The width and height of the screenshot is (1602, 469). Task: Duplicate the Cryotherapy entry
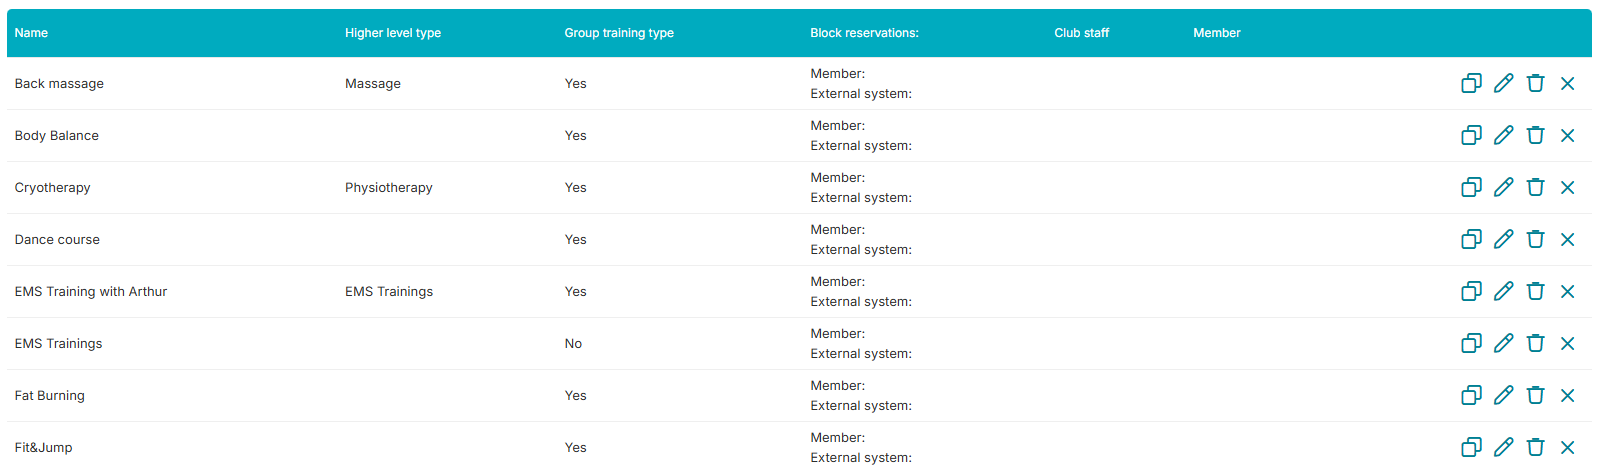pyautogui.click(x=1471, y=187)
